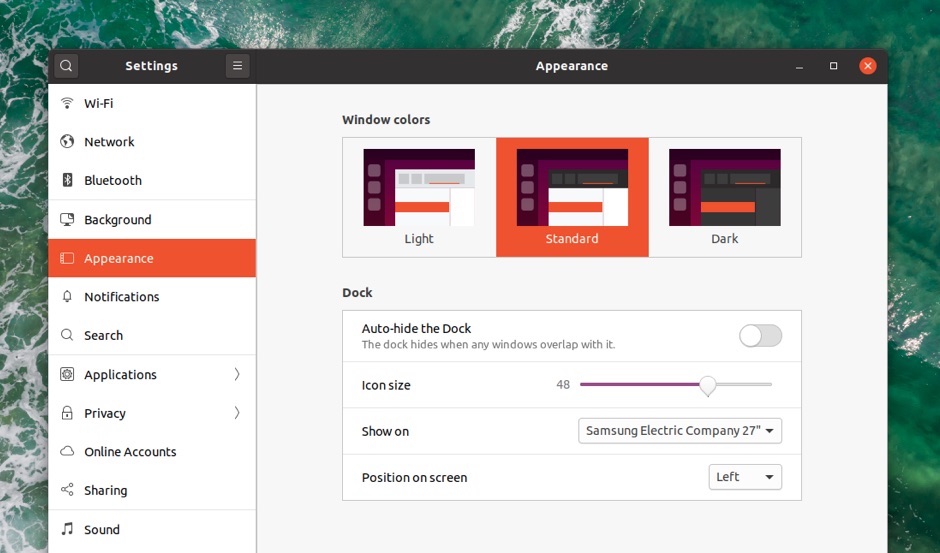Click the Wi-Fi icon in the sidebar

point(67,103)
